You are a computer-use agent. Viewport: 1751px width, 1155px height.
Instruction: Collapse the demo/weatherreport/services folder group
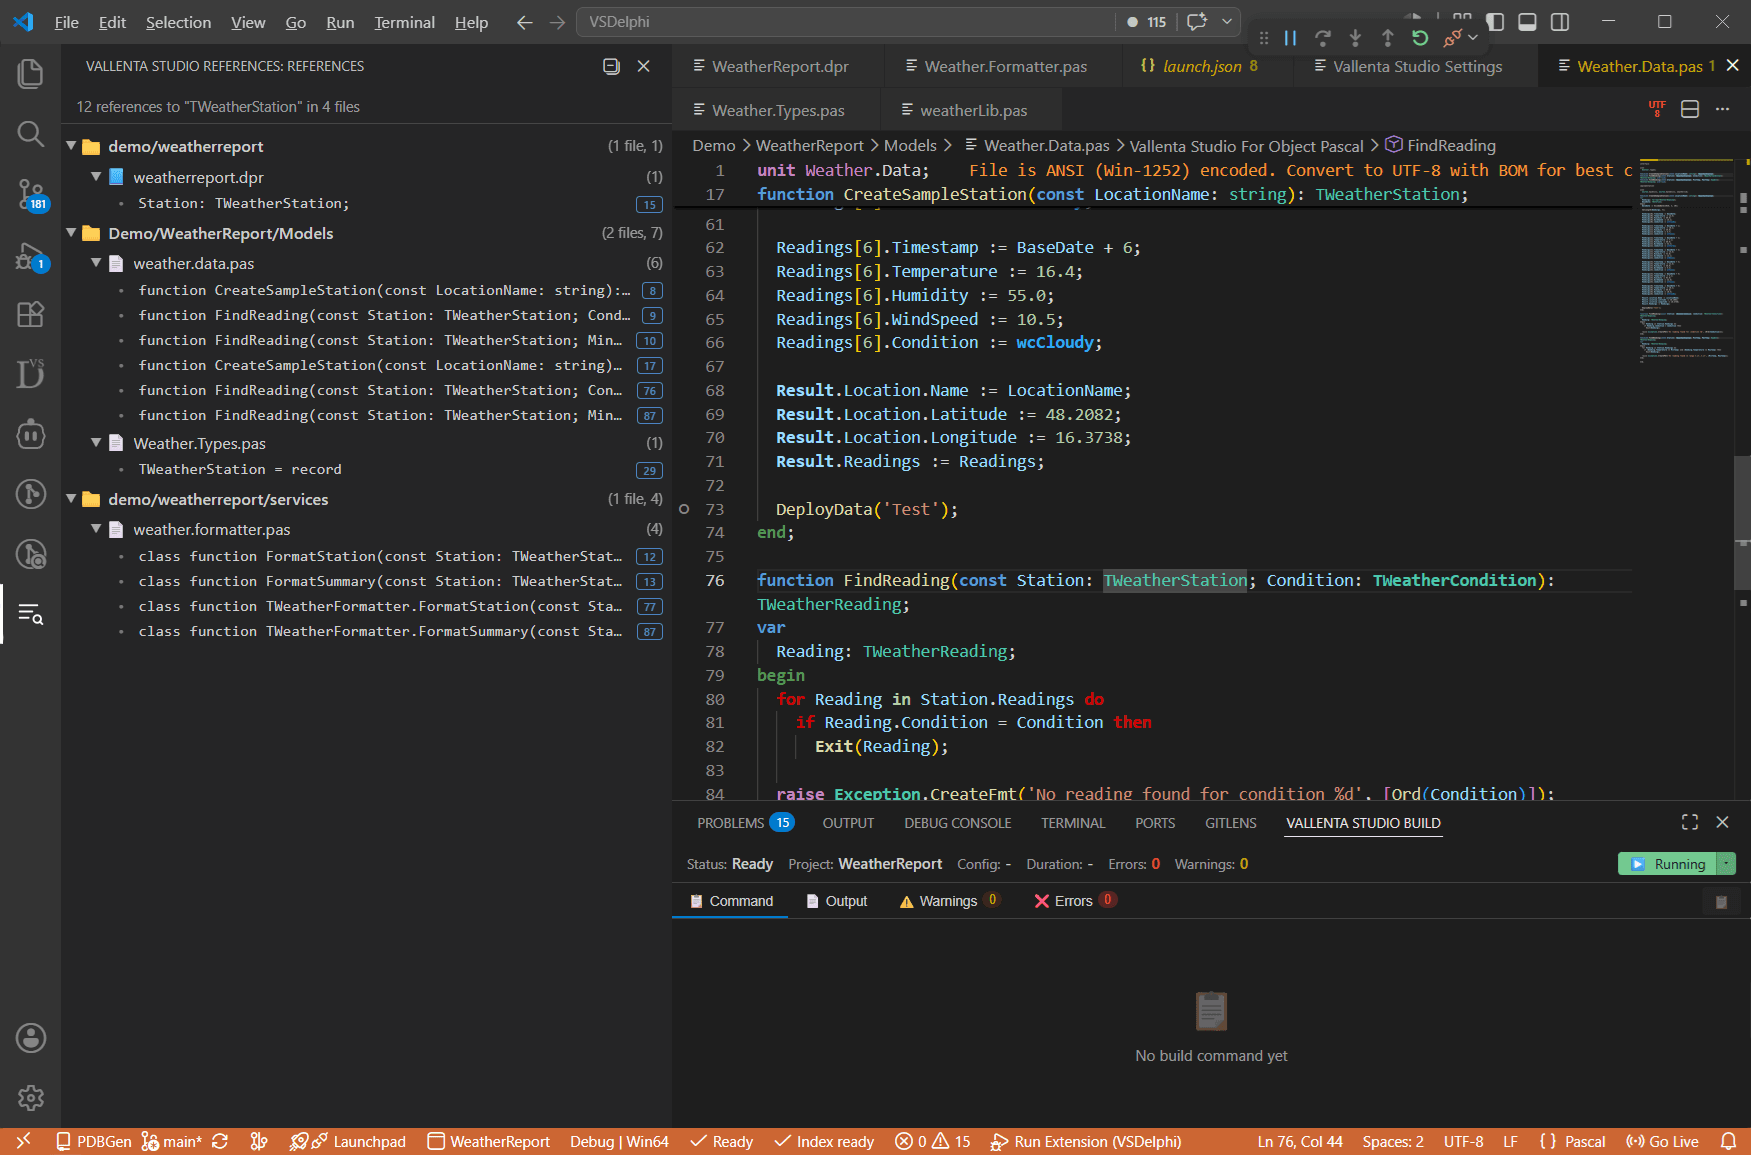tap(72, 498)
